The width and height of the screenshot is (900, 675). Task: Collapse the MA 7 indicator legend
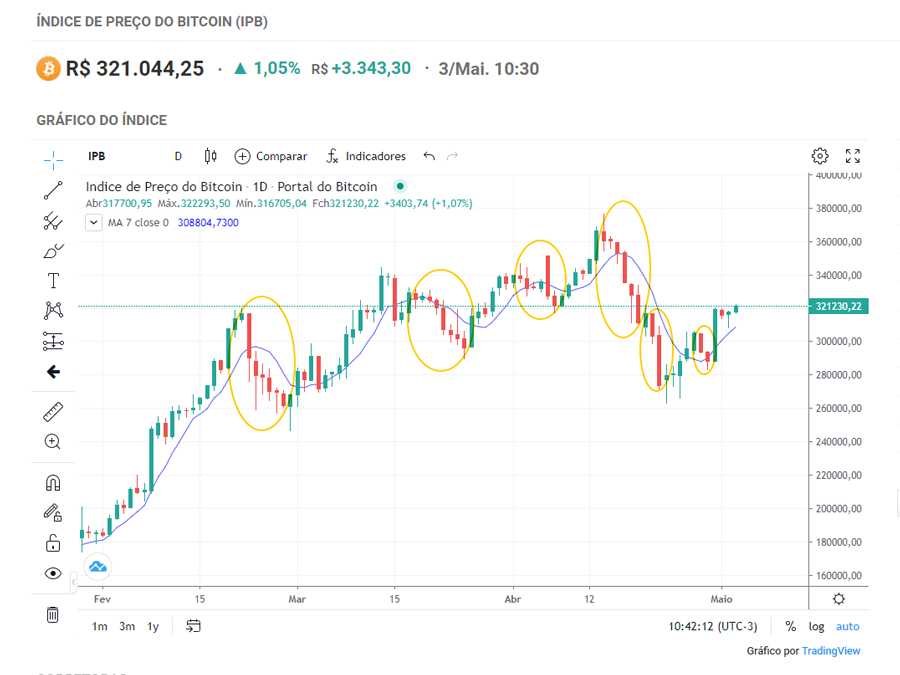pos(94,223)
